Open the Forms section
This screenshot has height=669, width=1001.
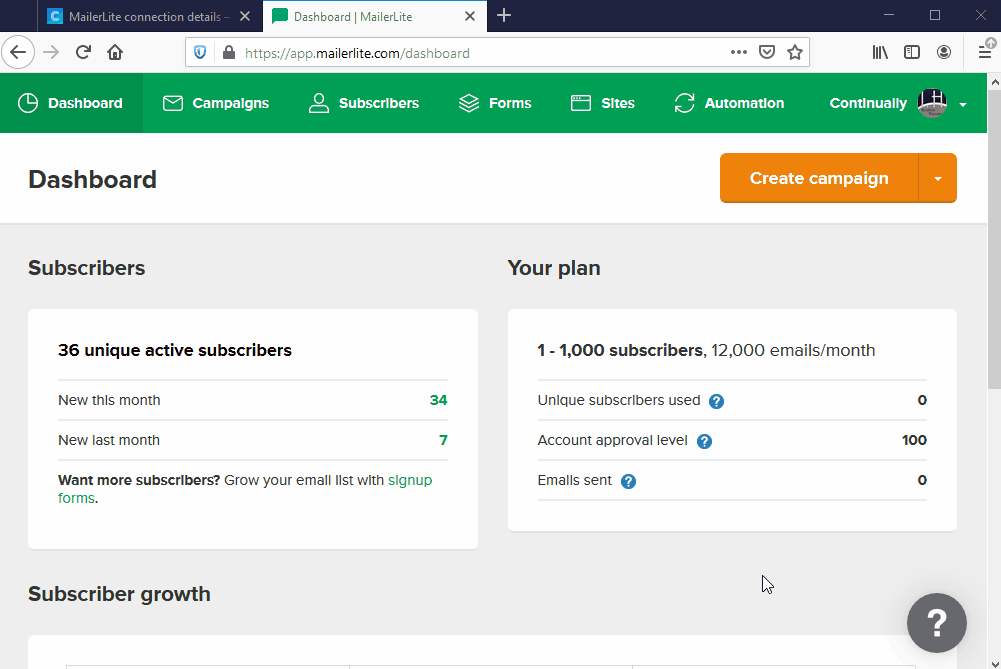(495, 103)
